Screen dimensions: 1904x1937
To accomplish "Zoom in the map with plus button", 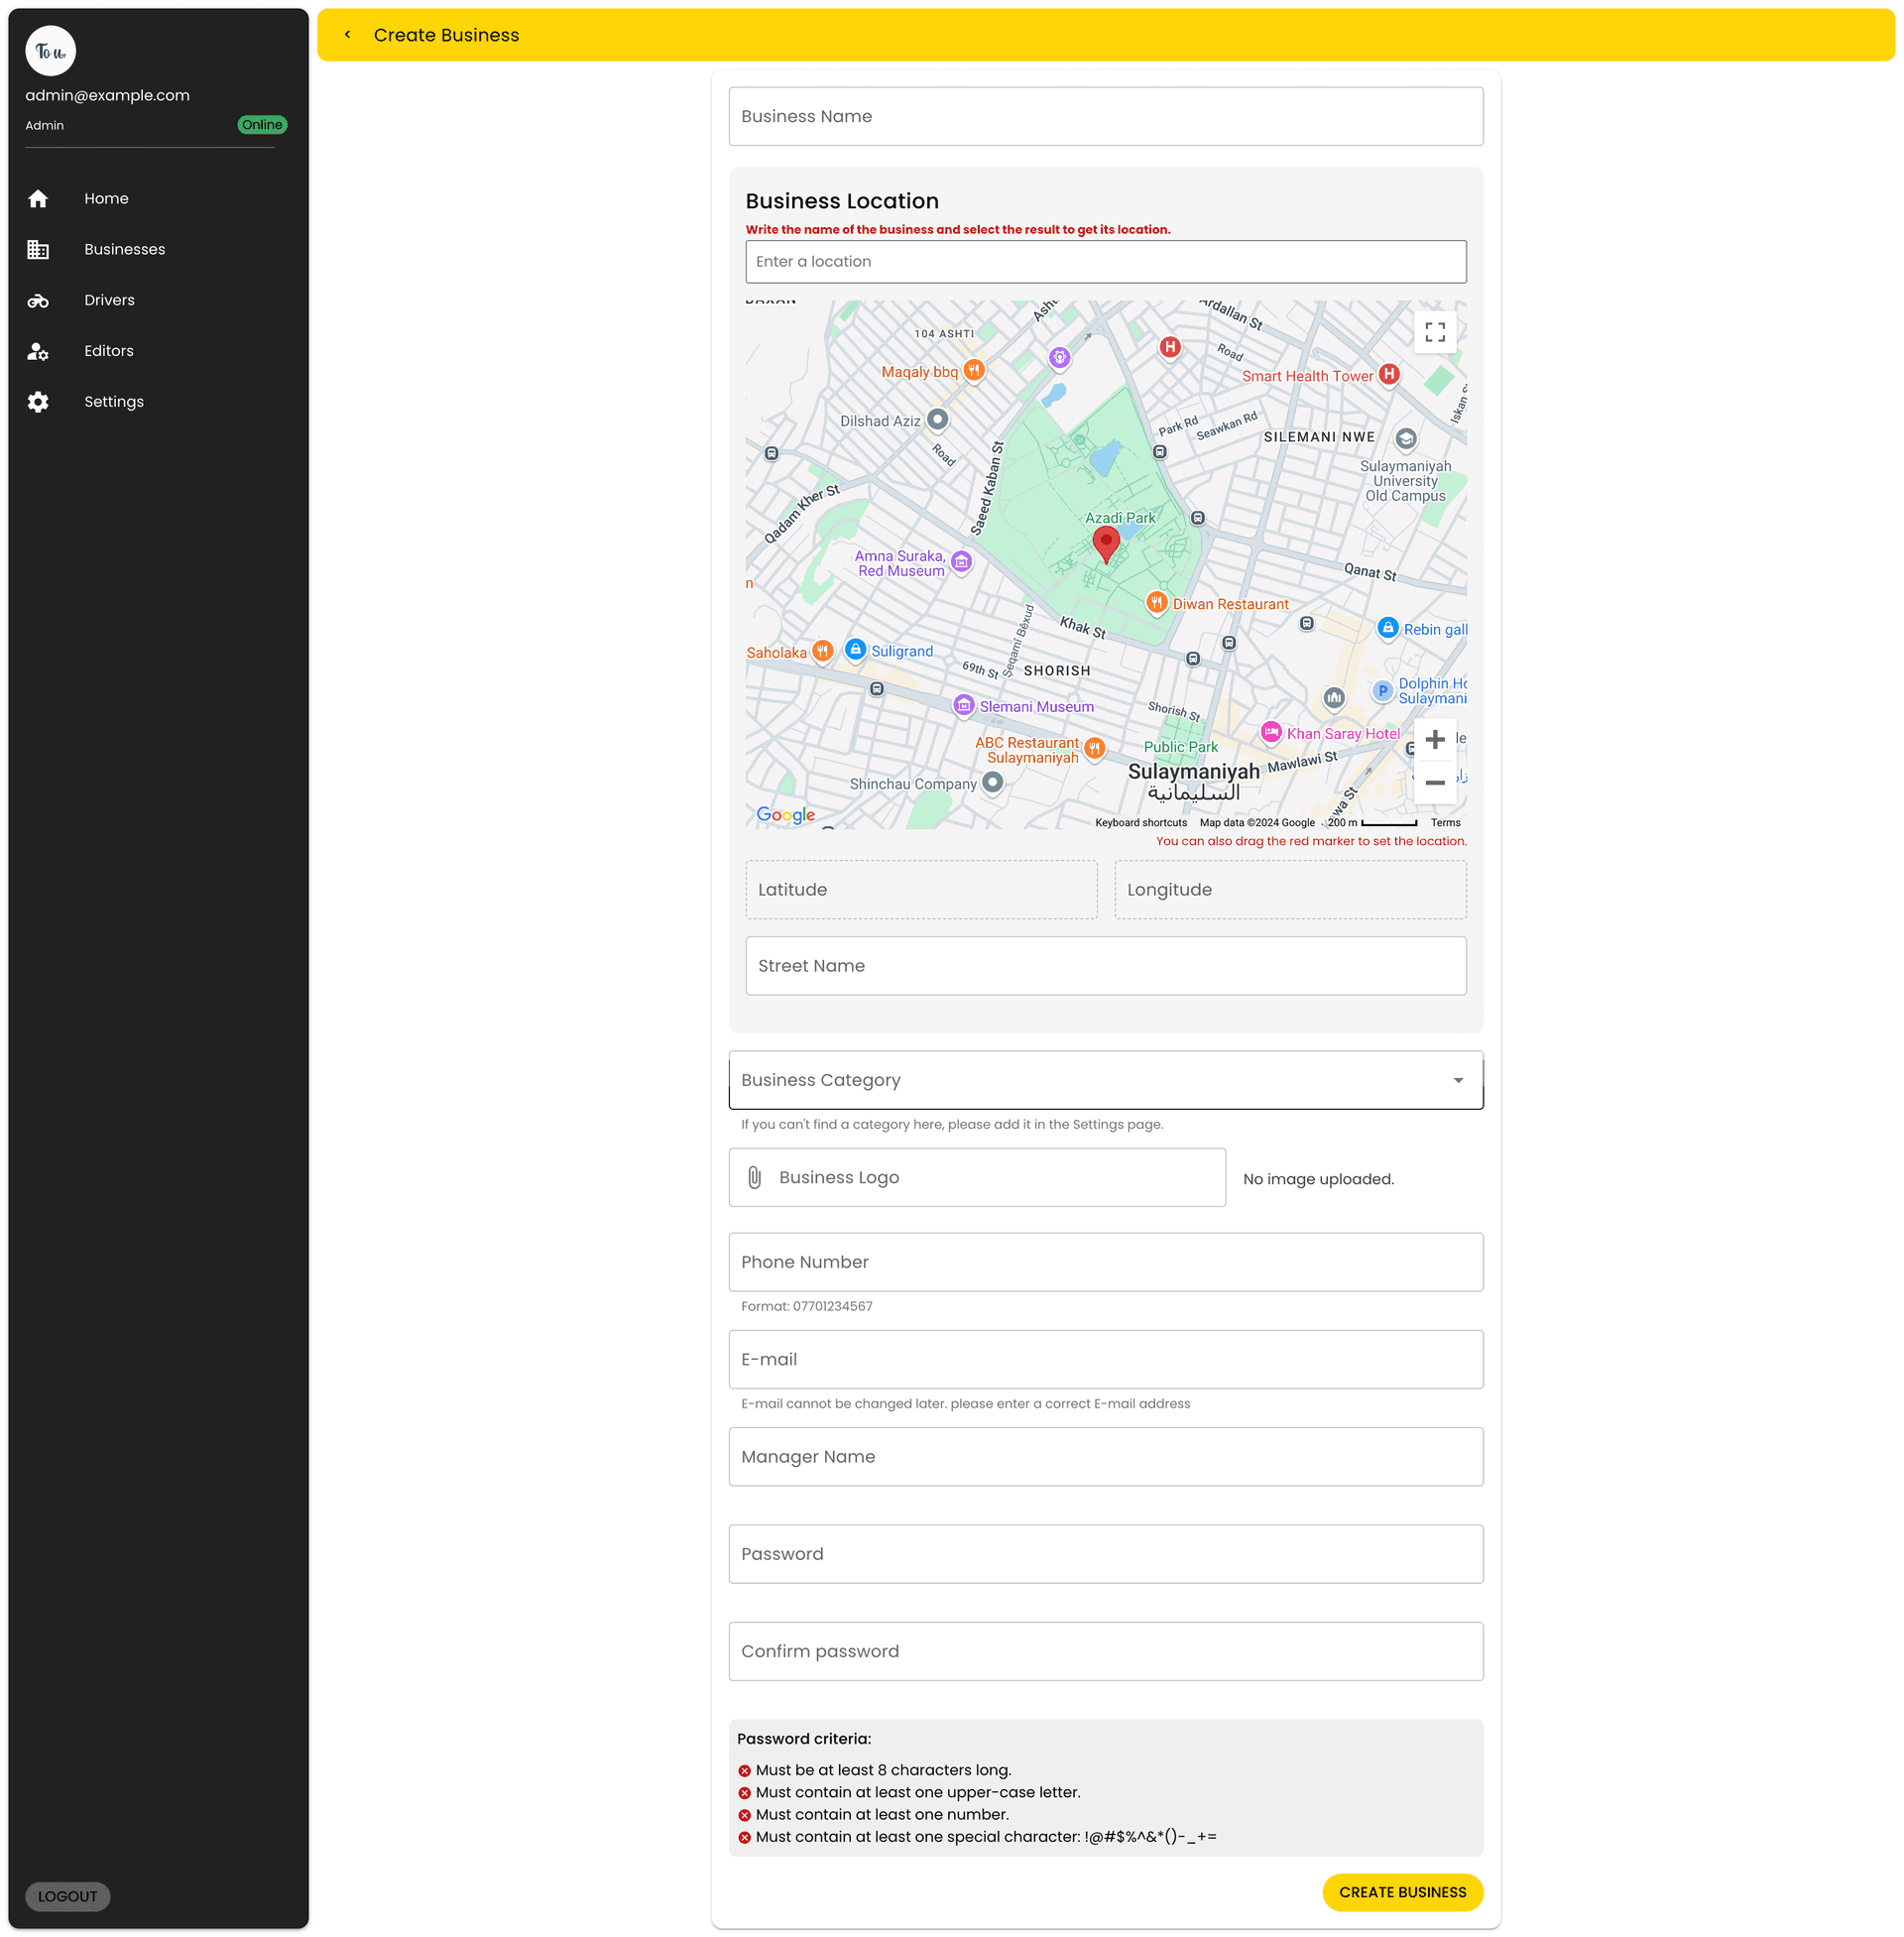I will pos(1434,740).
